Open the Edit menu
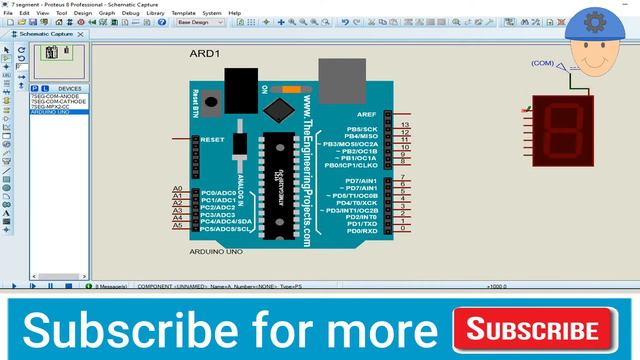 click(x=24, y=13)
